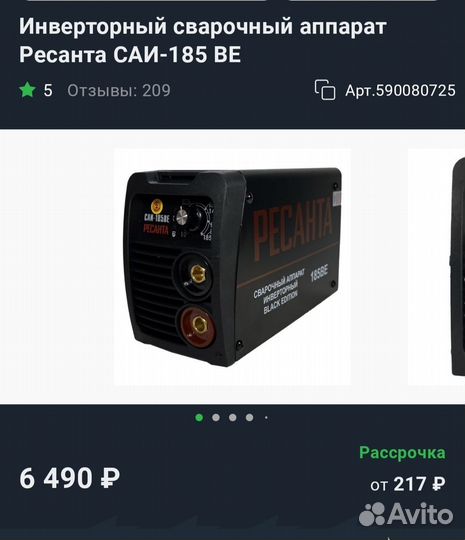Select the small fifth carousel dot
This screenshot has height=540, width=465.
266,418
